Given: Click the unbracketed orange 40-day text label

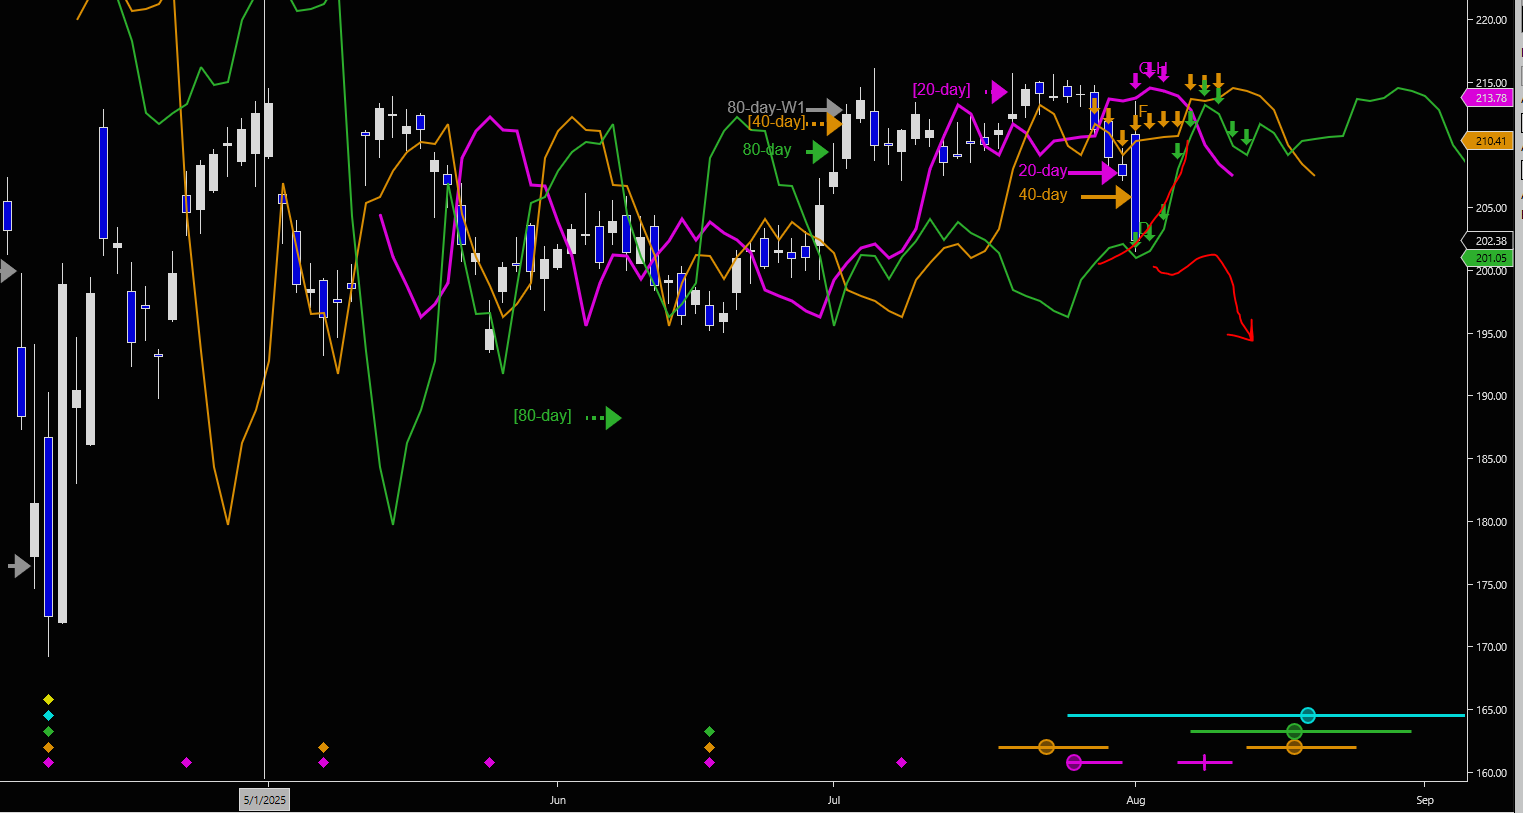Looking at the screenshot, I should pyautogui.click(x=1043, y=195).
